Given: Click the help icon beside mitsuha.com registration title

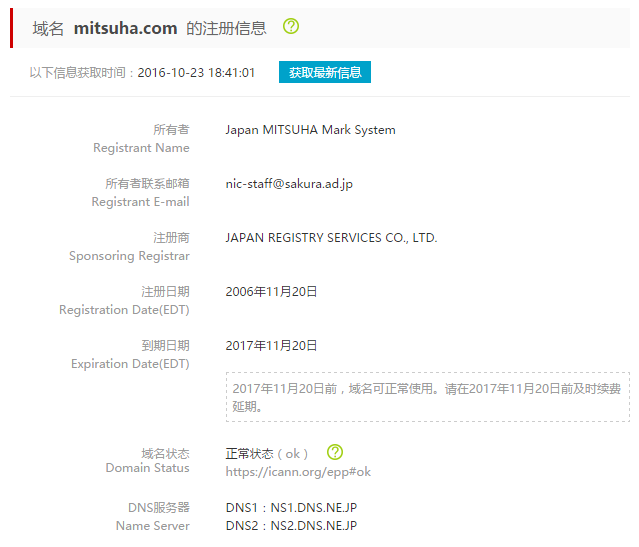Looking at the screenshot, I should [291, 26].
